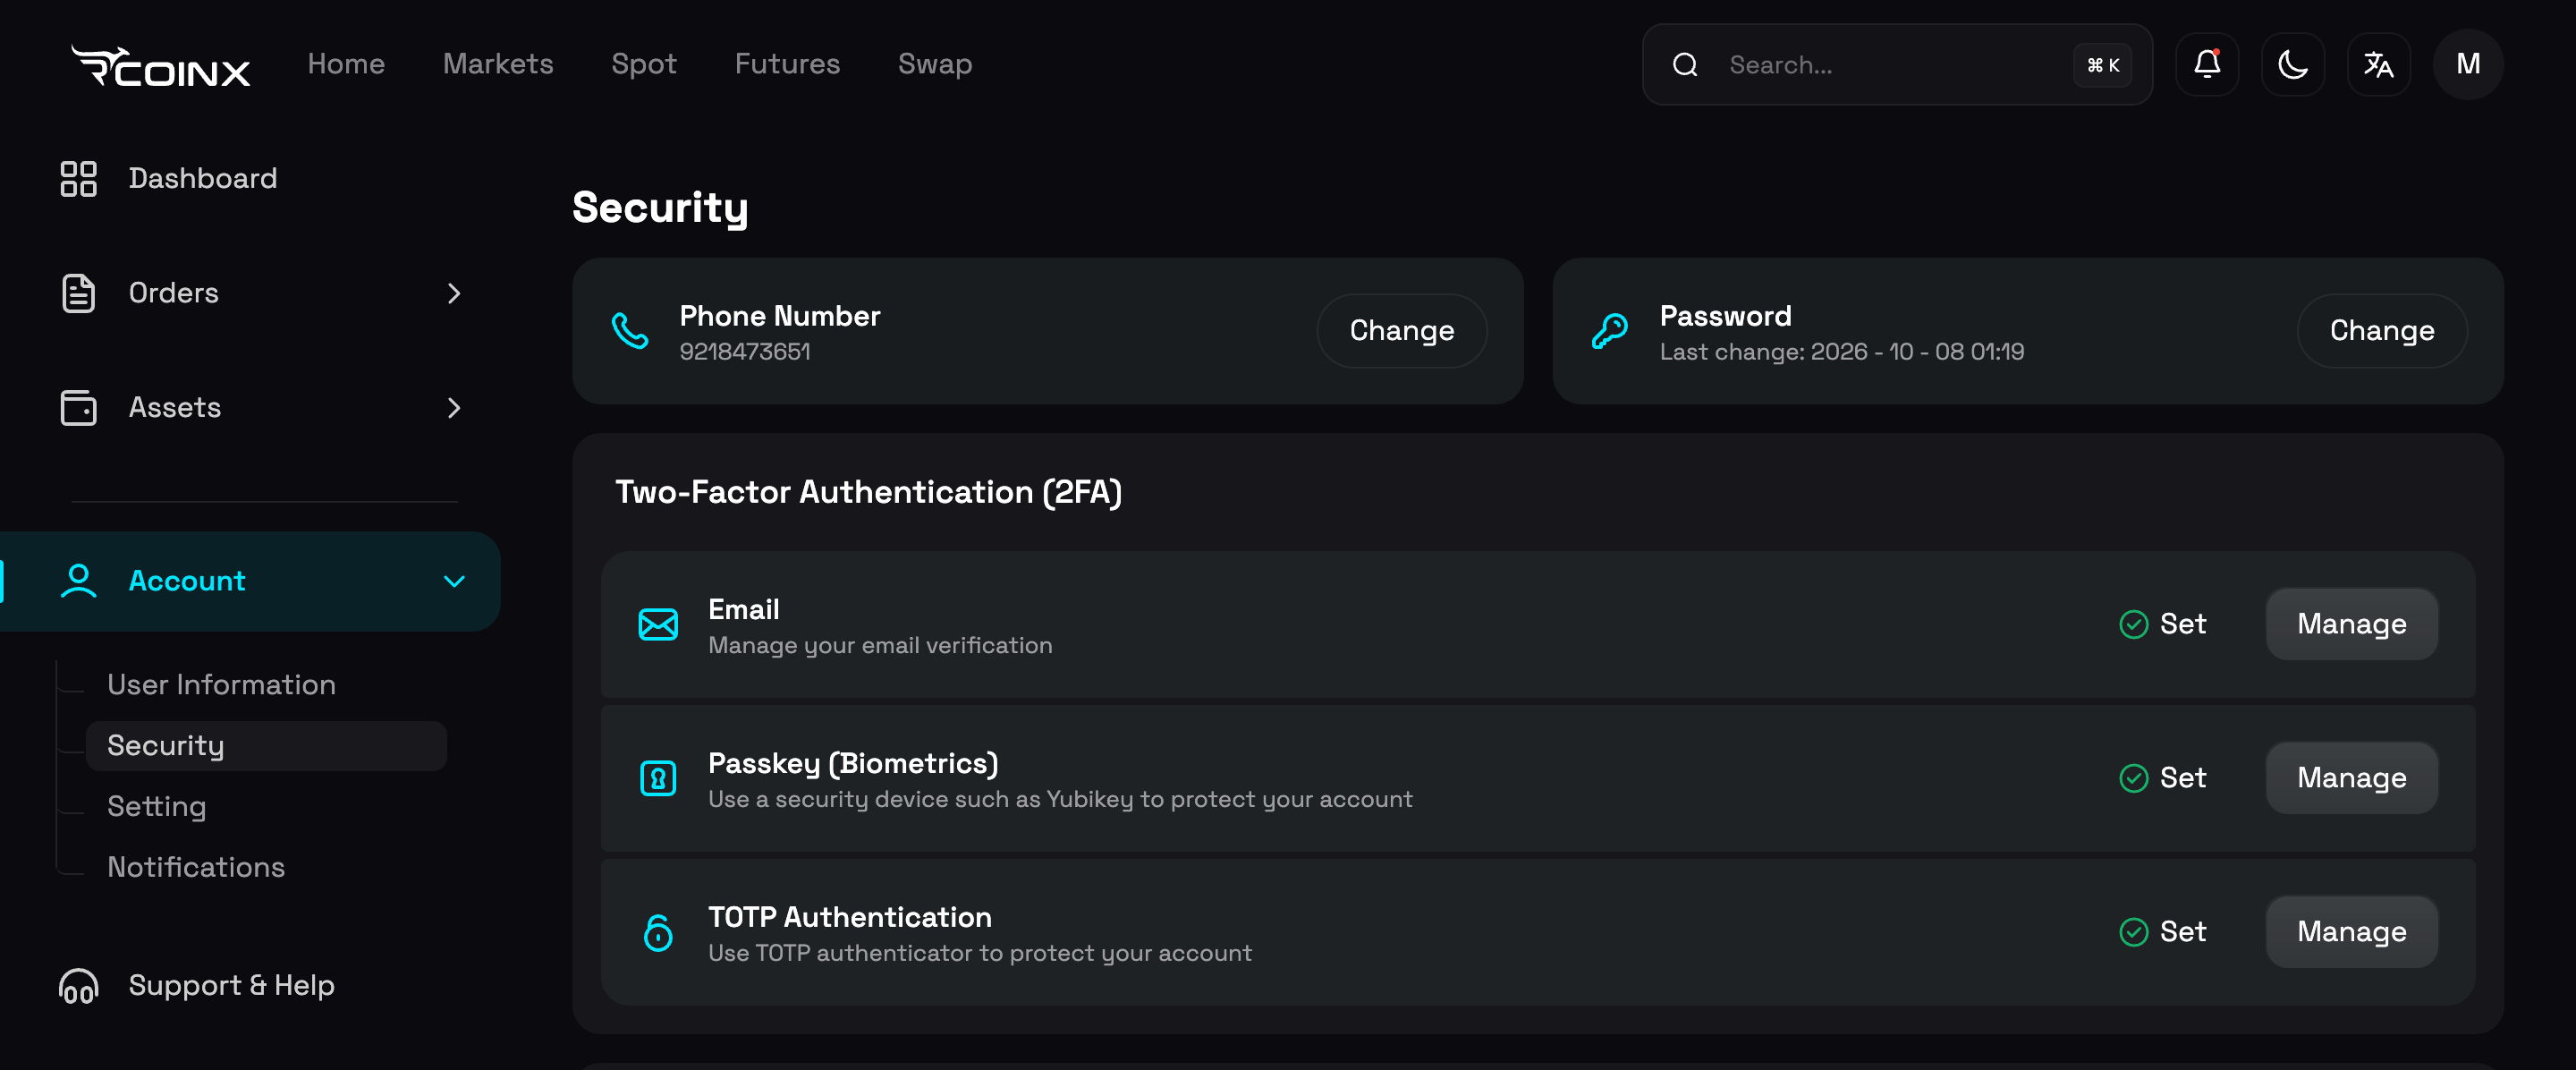Viewport: 2576px width, 1070px height.
Task: Toggle dark mode moon icon
Action: click(x=2293, y=65)
